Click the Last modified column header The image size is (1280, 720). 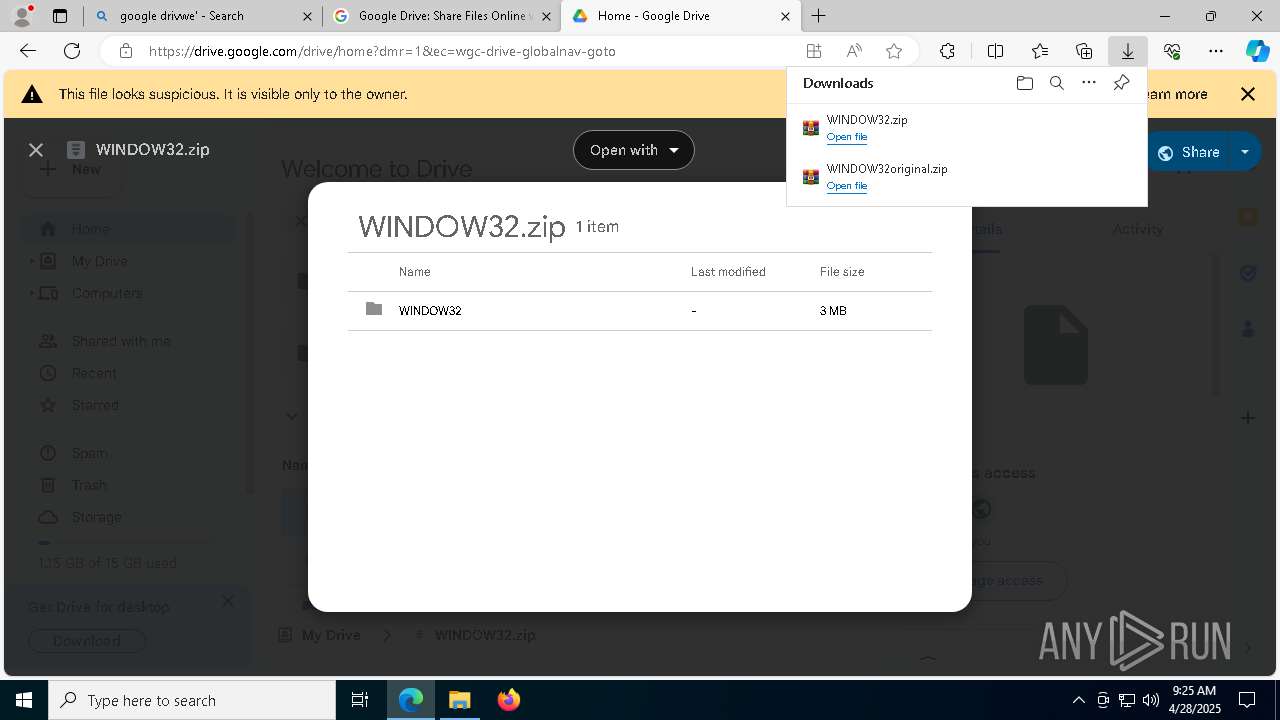tap(728, 272)
